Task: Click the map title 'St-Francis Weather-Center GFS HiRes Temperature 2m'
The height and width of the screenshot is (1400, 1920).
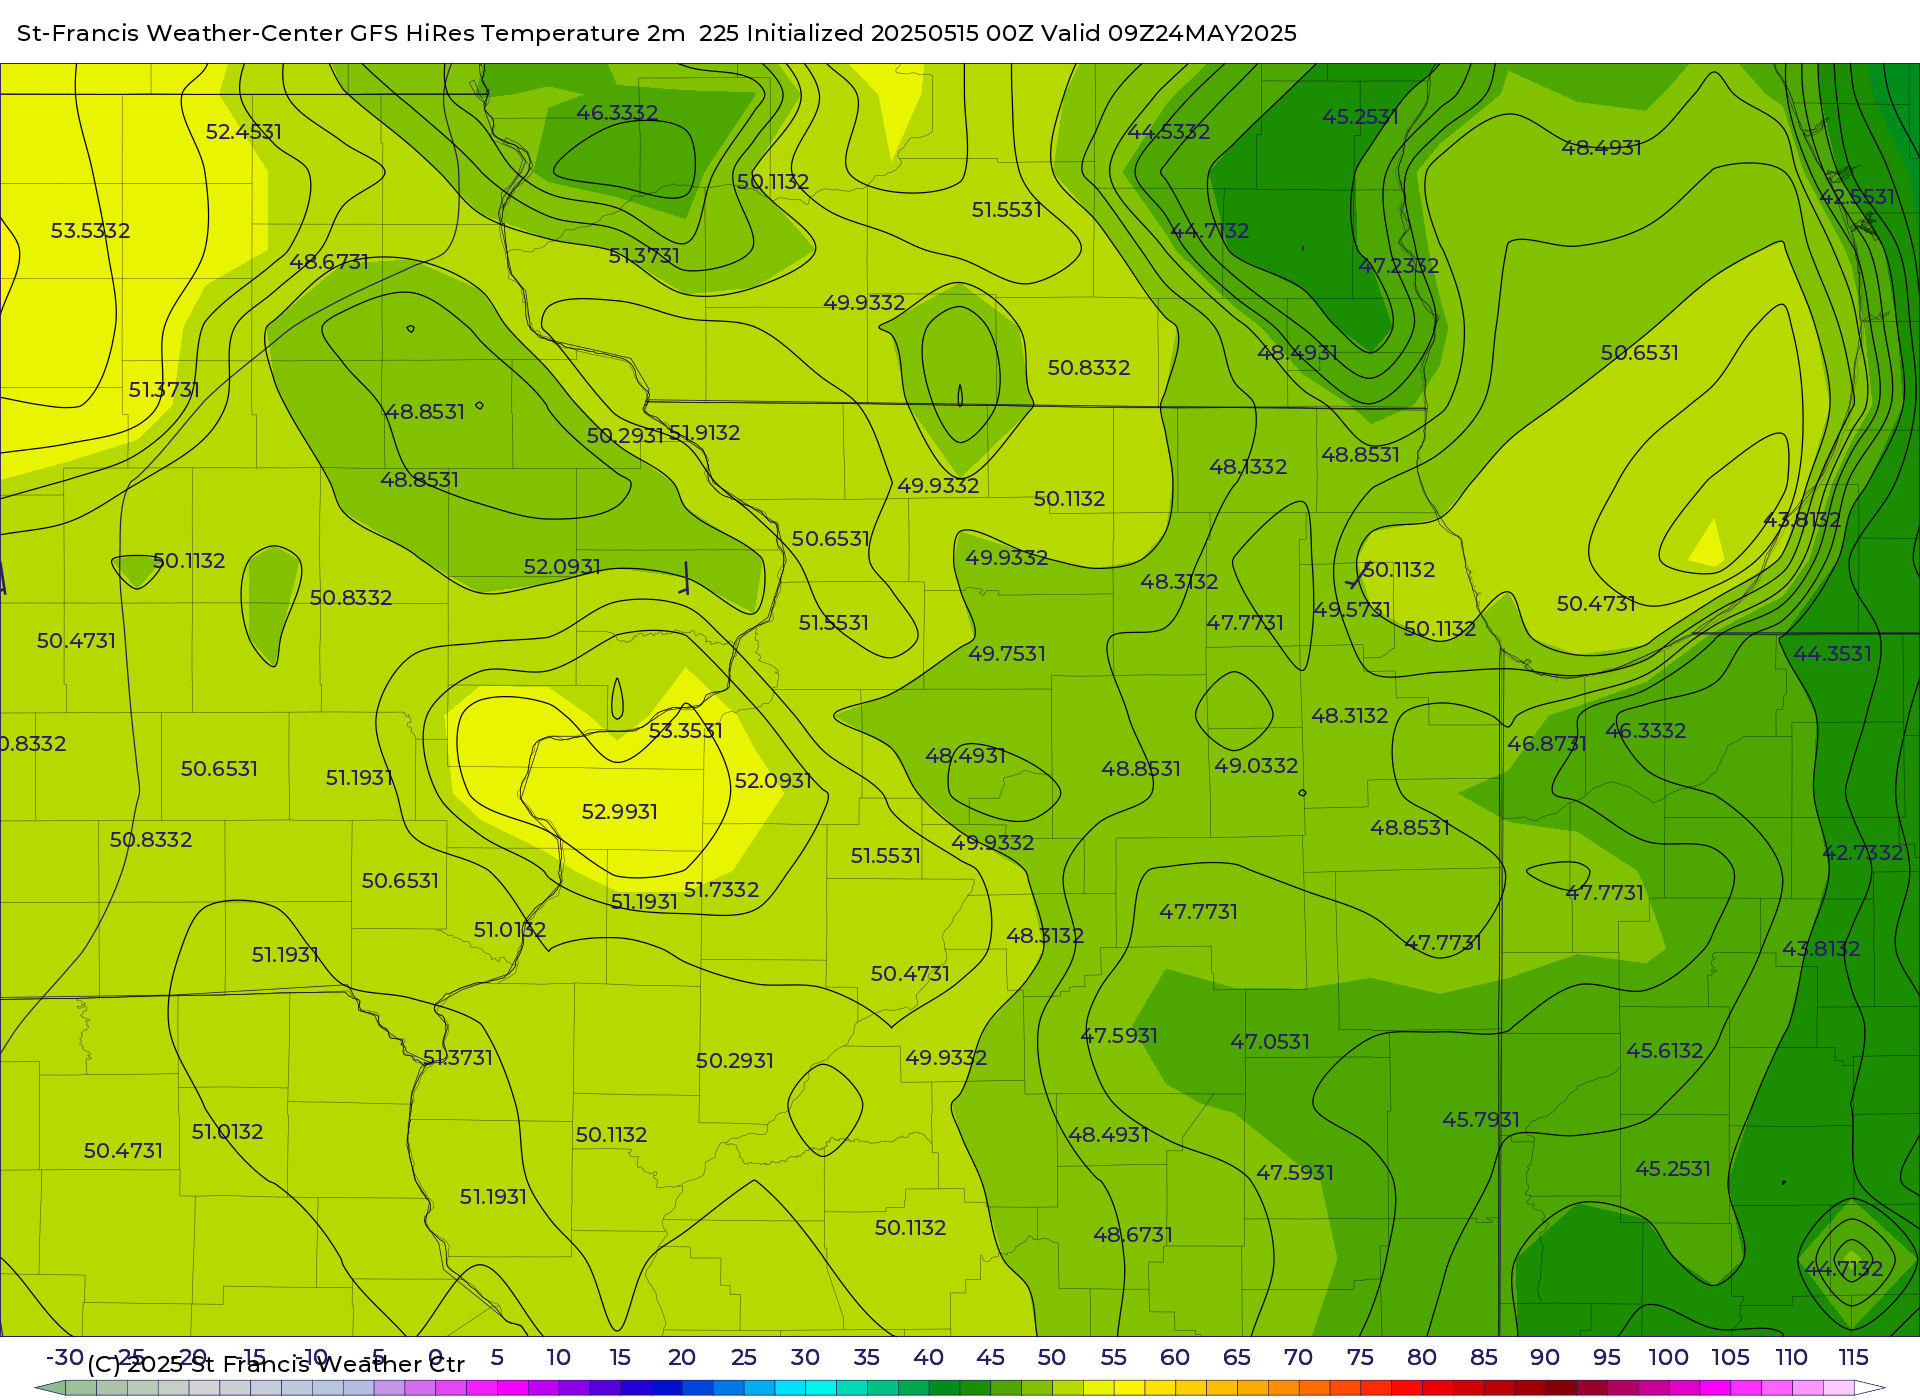Action: pyautogui.click(x=351, y=33)
